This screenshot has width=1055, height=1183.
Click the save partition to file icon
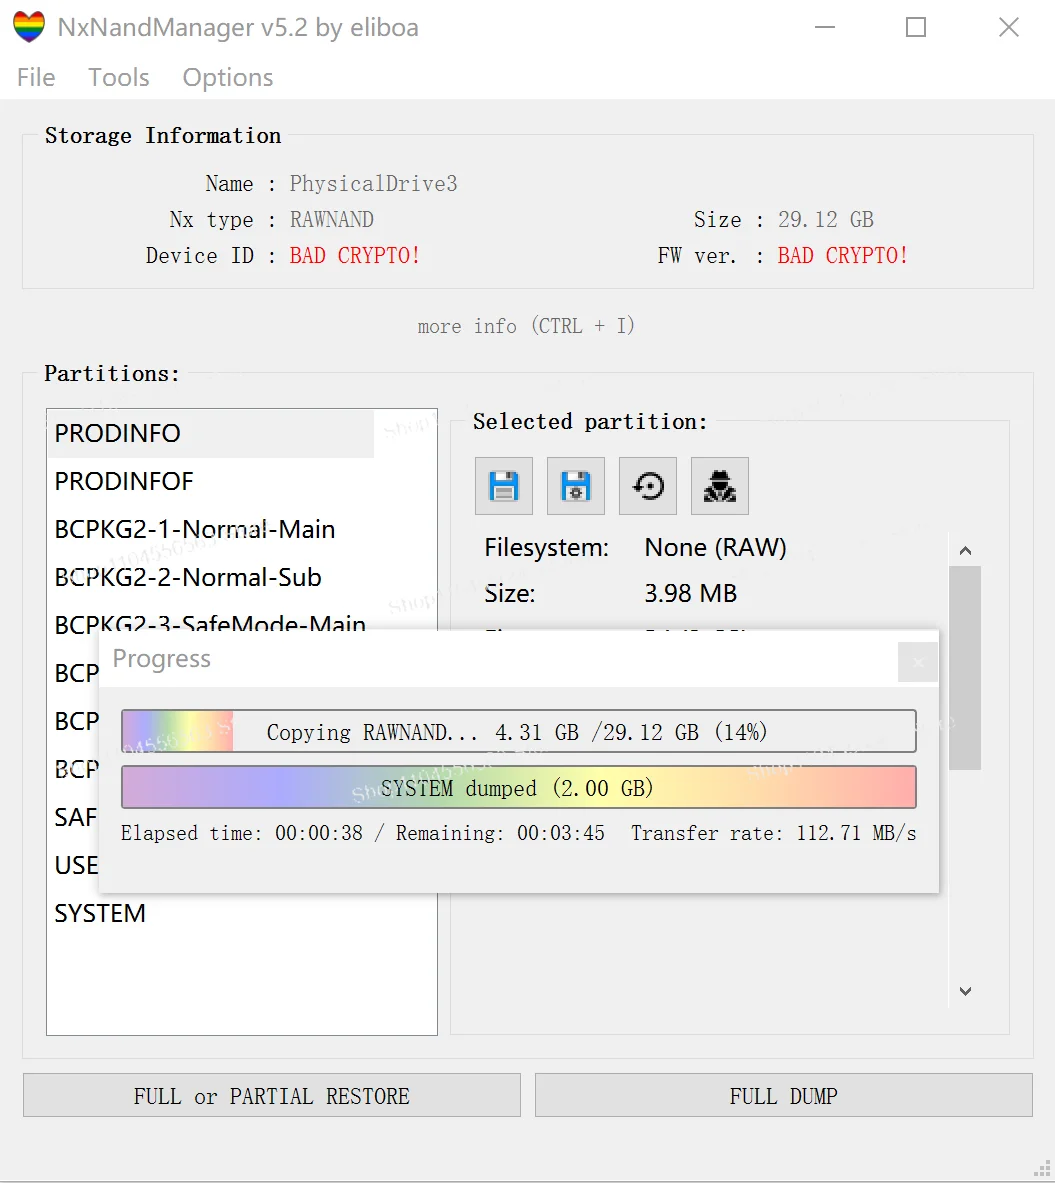(x=503, y=486)
